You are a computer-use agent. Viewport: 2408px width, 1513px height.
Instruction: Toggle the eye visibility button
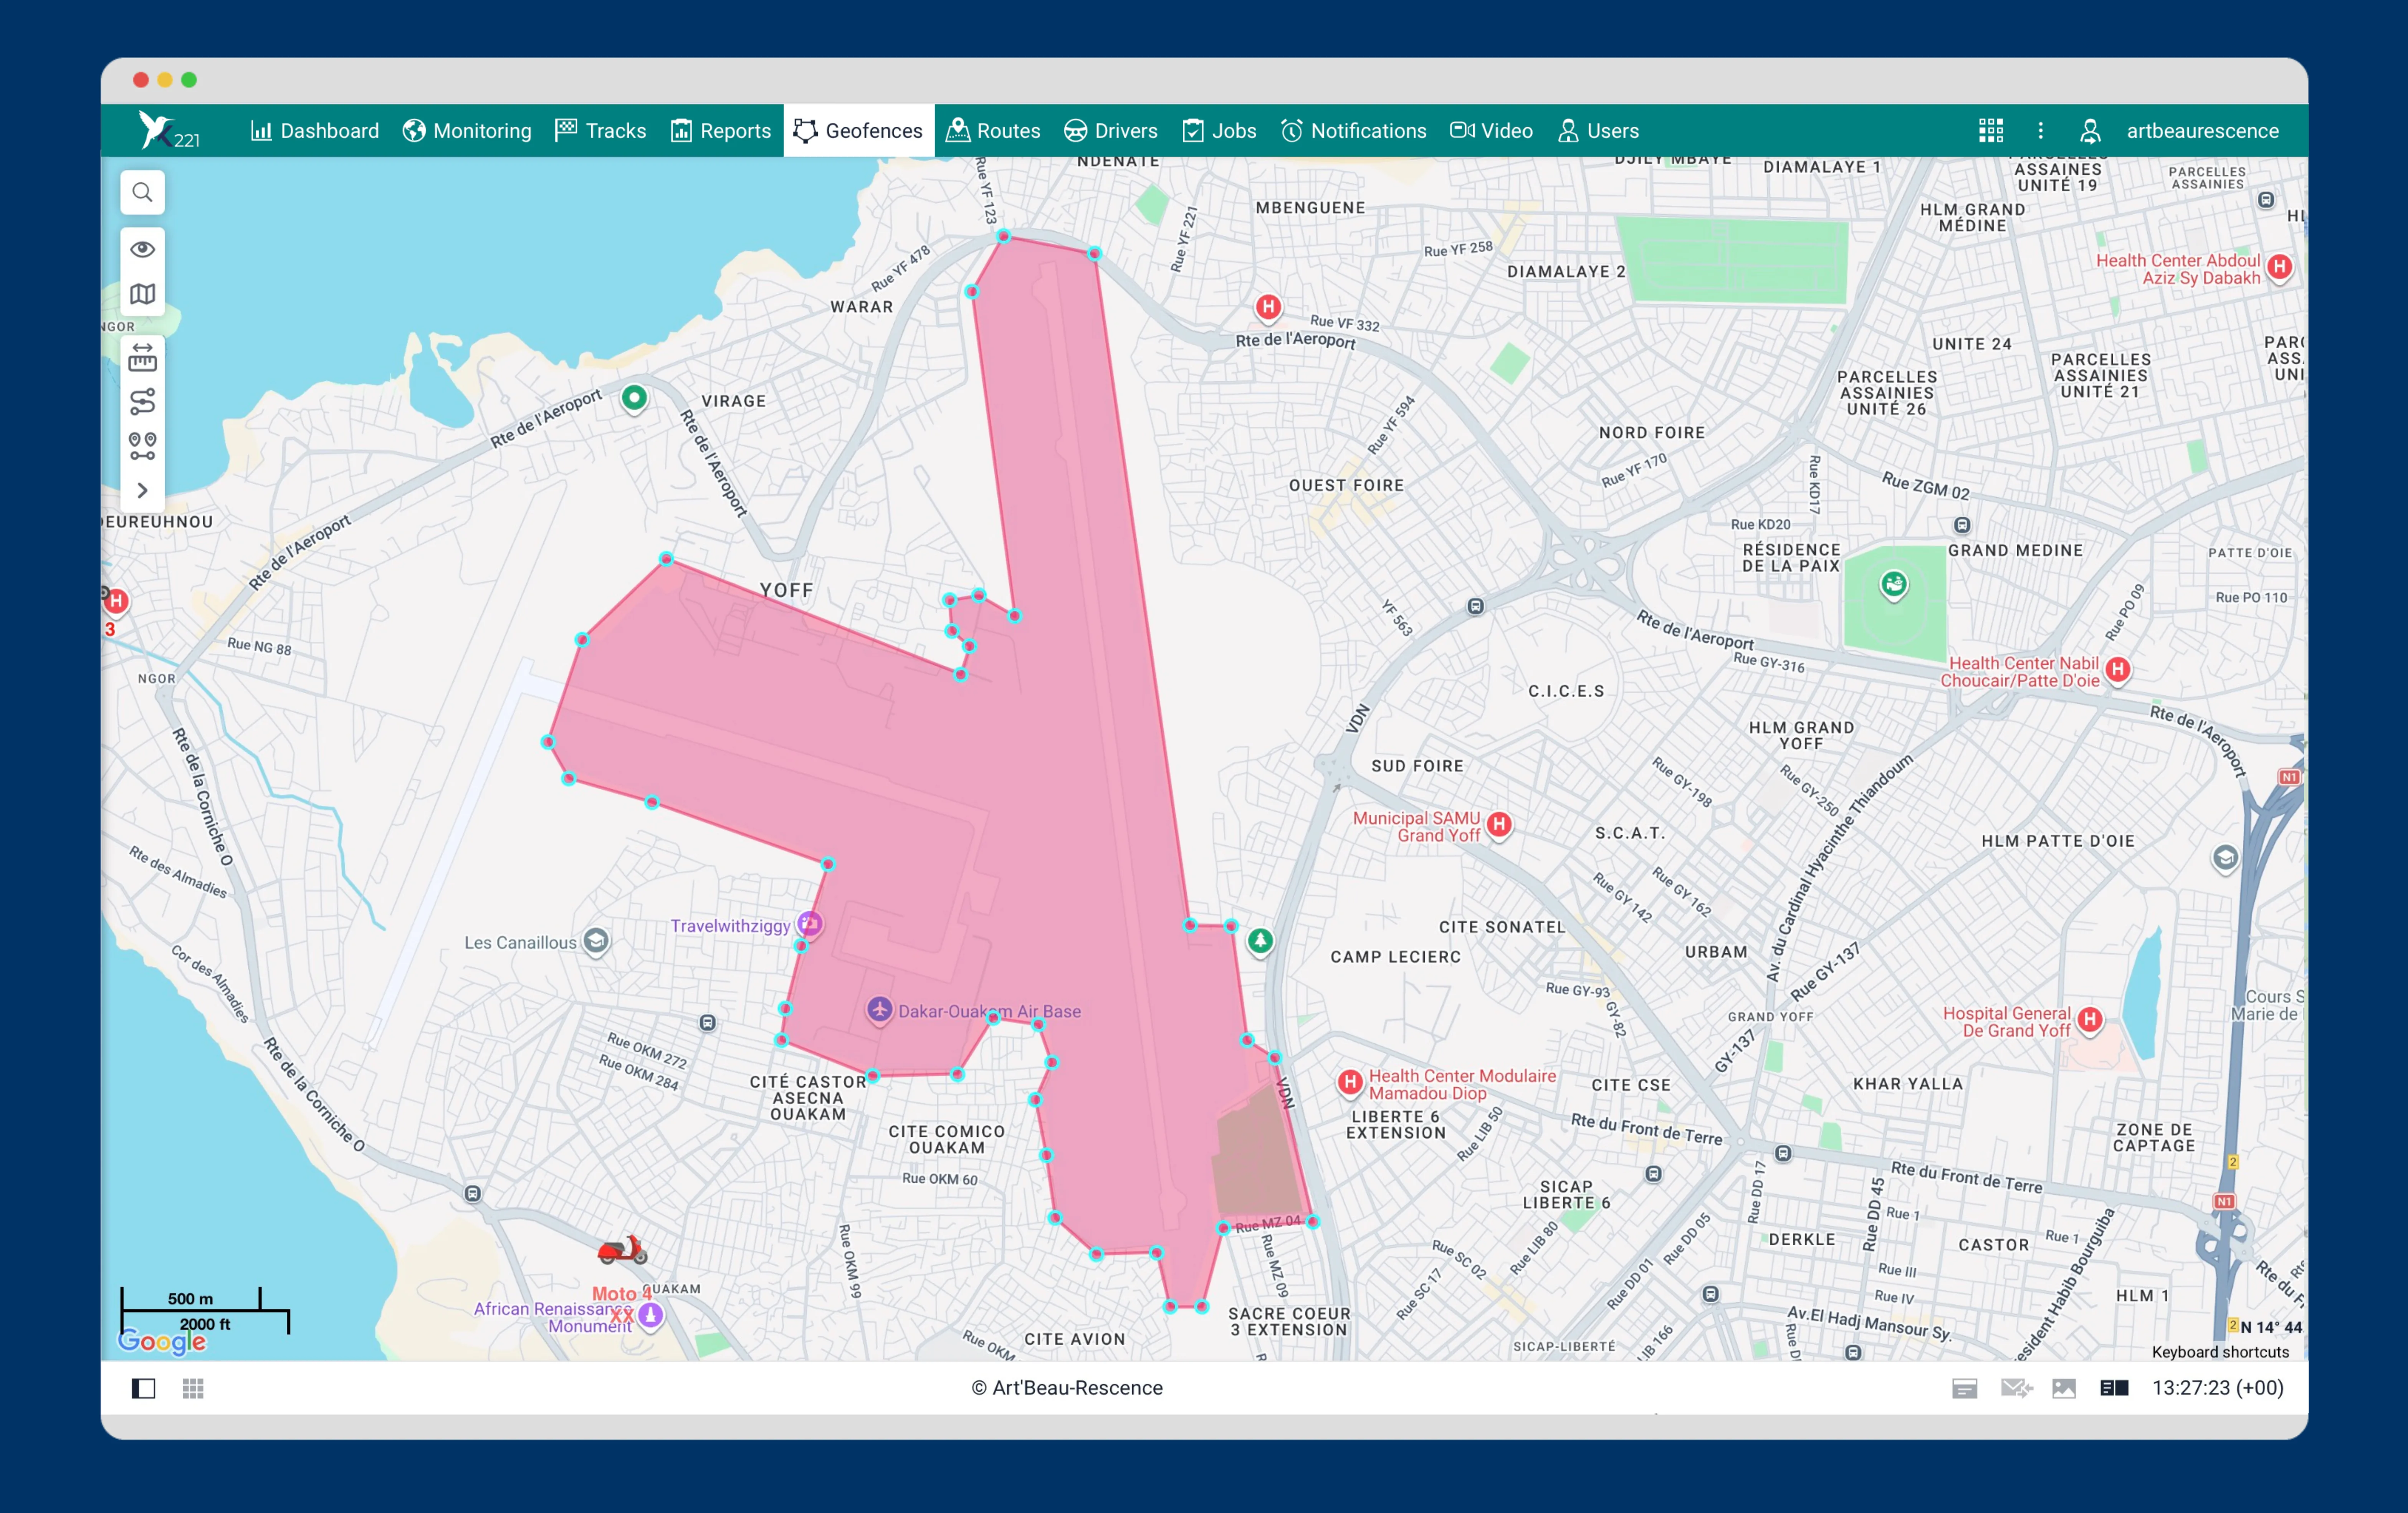[x=142, y=249]
